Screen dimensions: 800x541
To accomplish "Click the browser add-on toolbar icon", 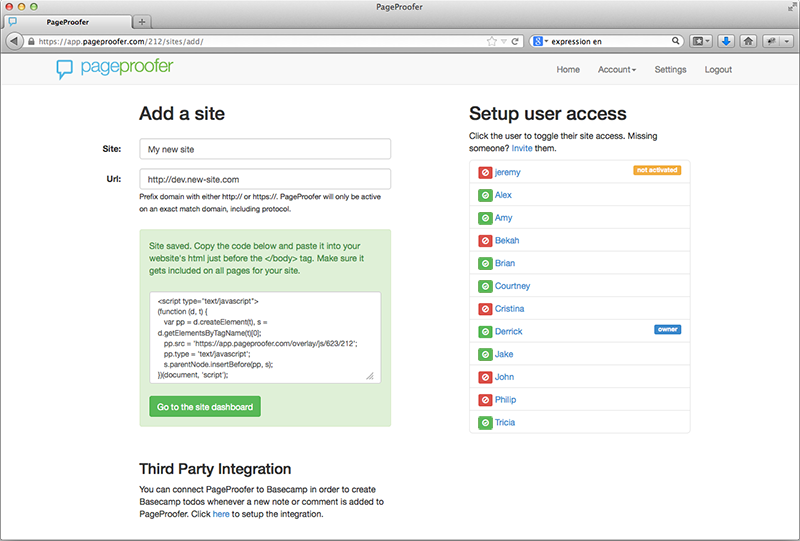I will click(771, 41).
